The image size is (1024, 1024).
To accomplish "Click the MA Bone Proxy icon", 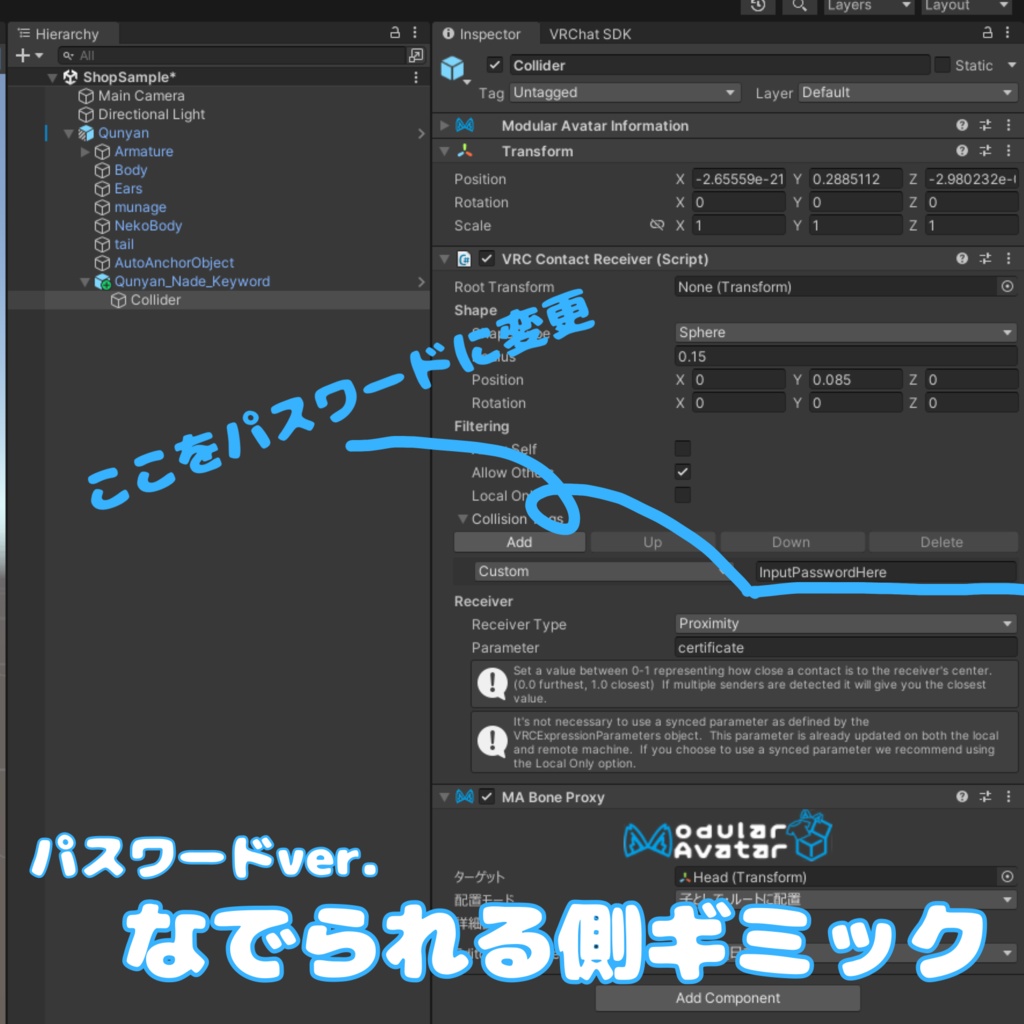I will [x=463, y=796].
